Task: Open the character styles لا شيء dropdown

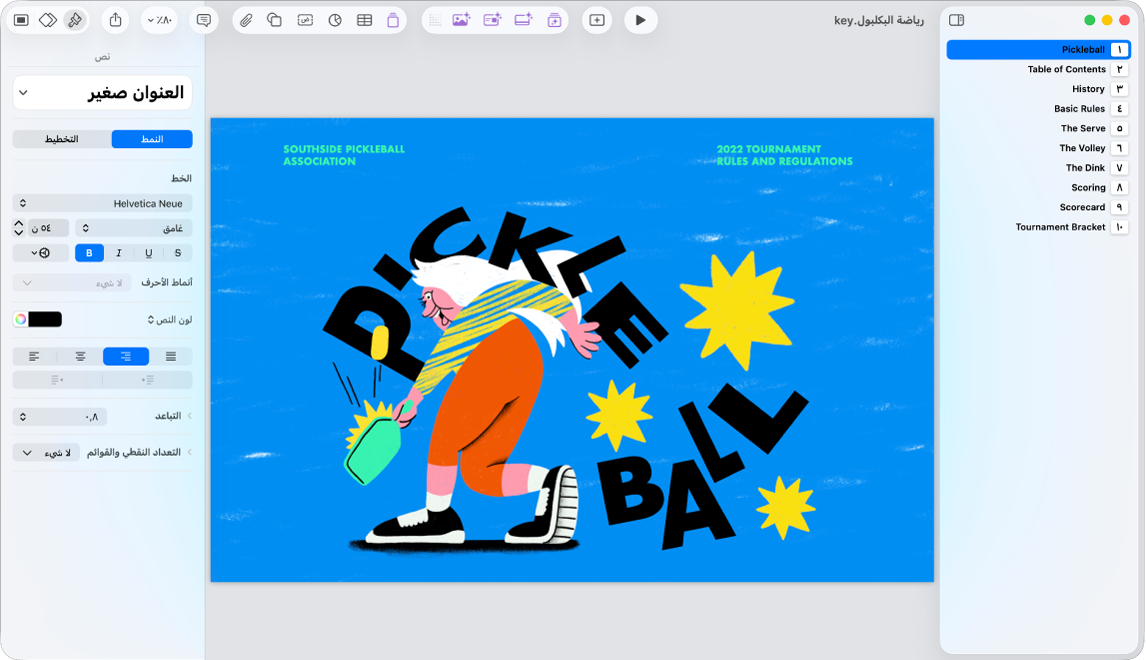Action: pos(72,283)
